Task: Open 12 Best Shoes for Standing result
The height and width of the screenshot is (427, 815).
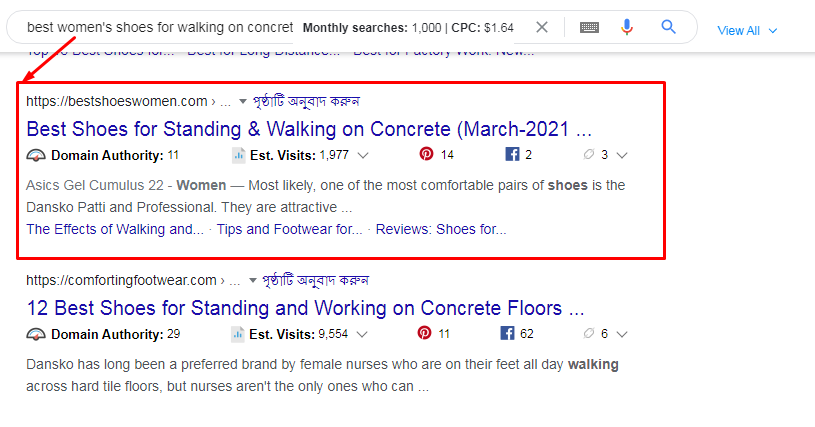Action: (305, 308)
